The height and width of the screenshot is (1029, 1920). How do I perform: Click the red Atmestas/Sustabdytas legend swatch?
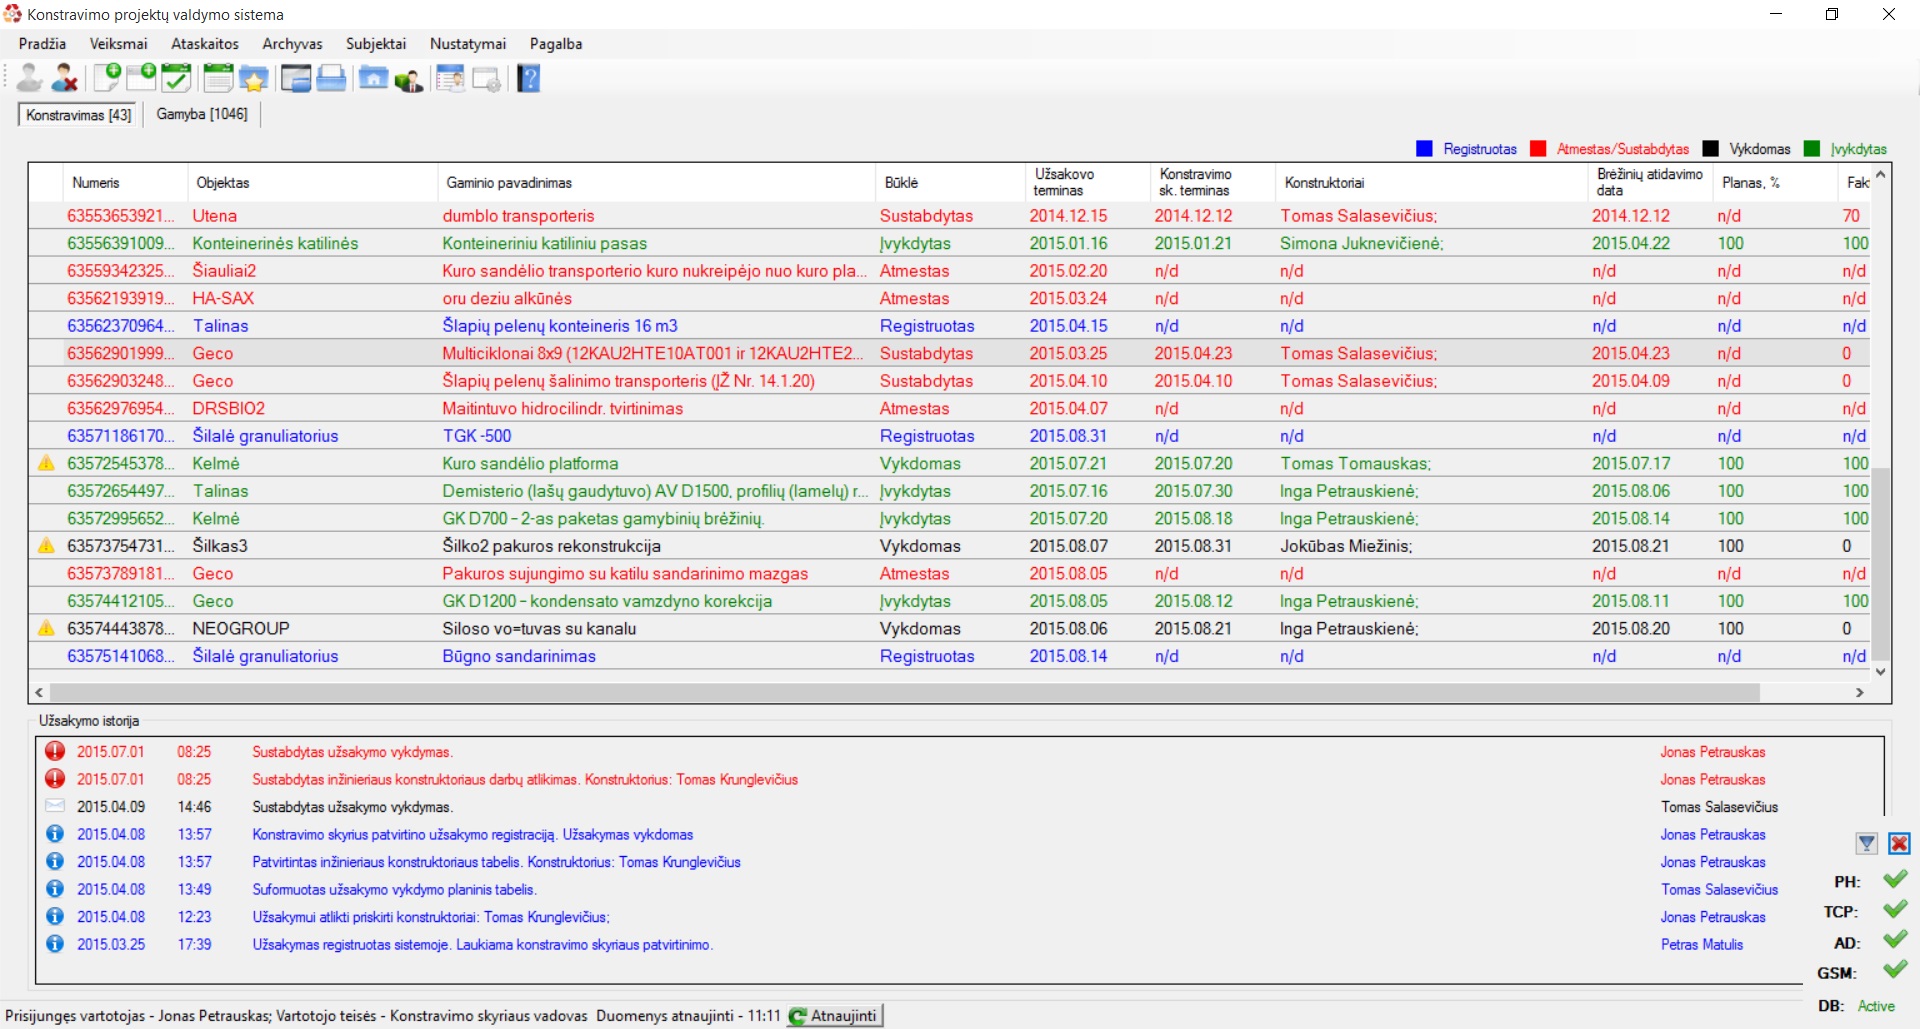(x=1538, y=149)
